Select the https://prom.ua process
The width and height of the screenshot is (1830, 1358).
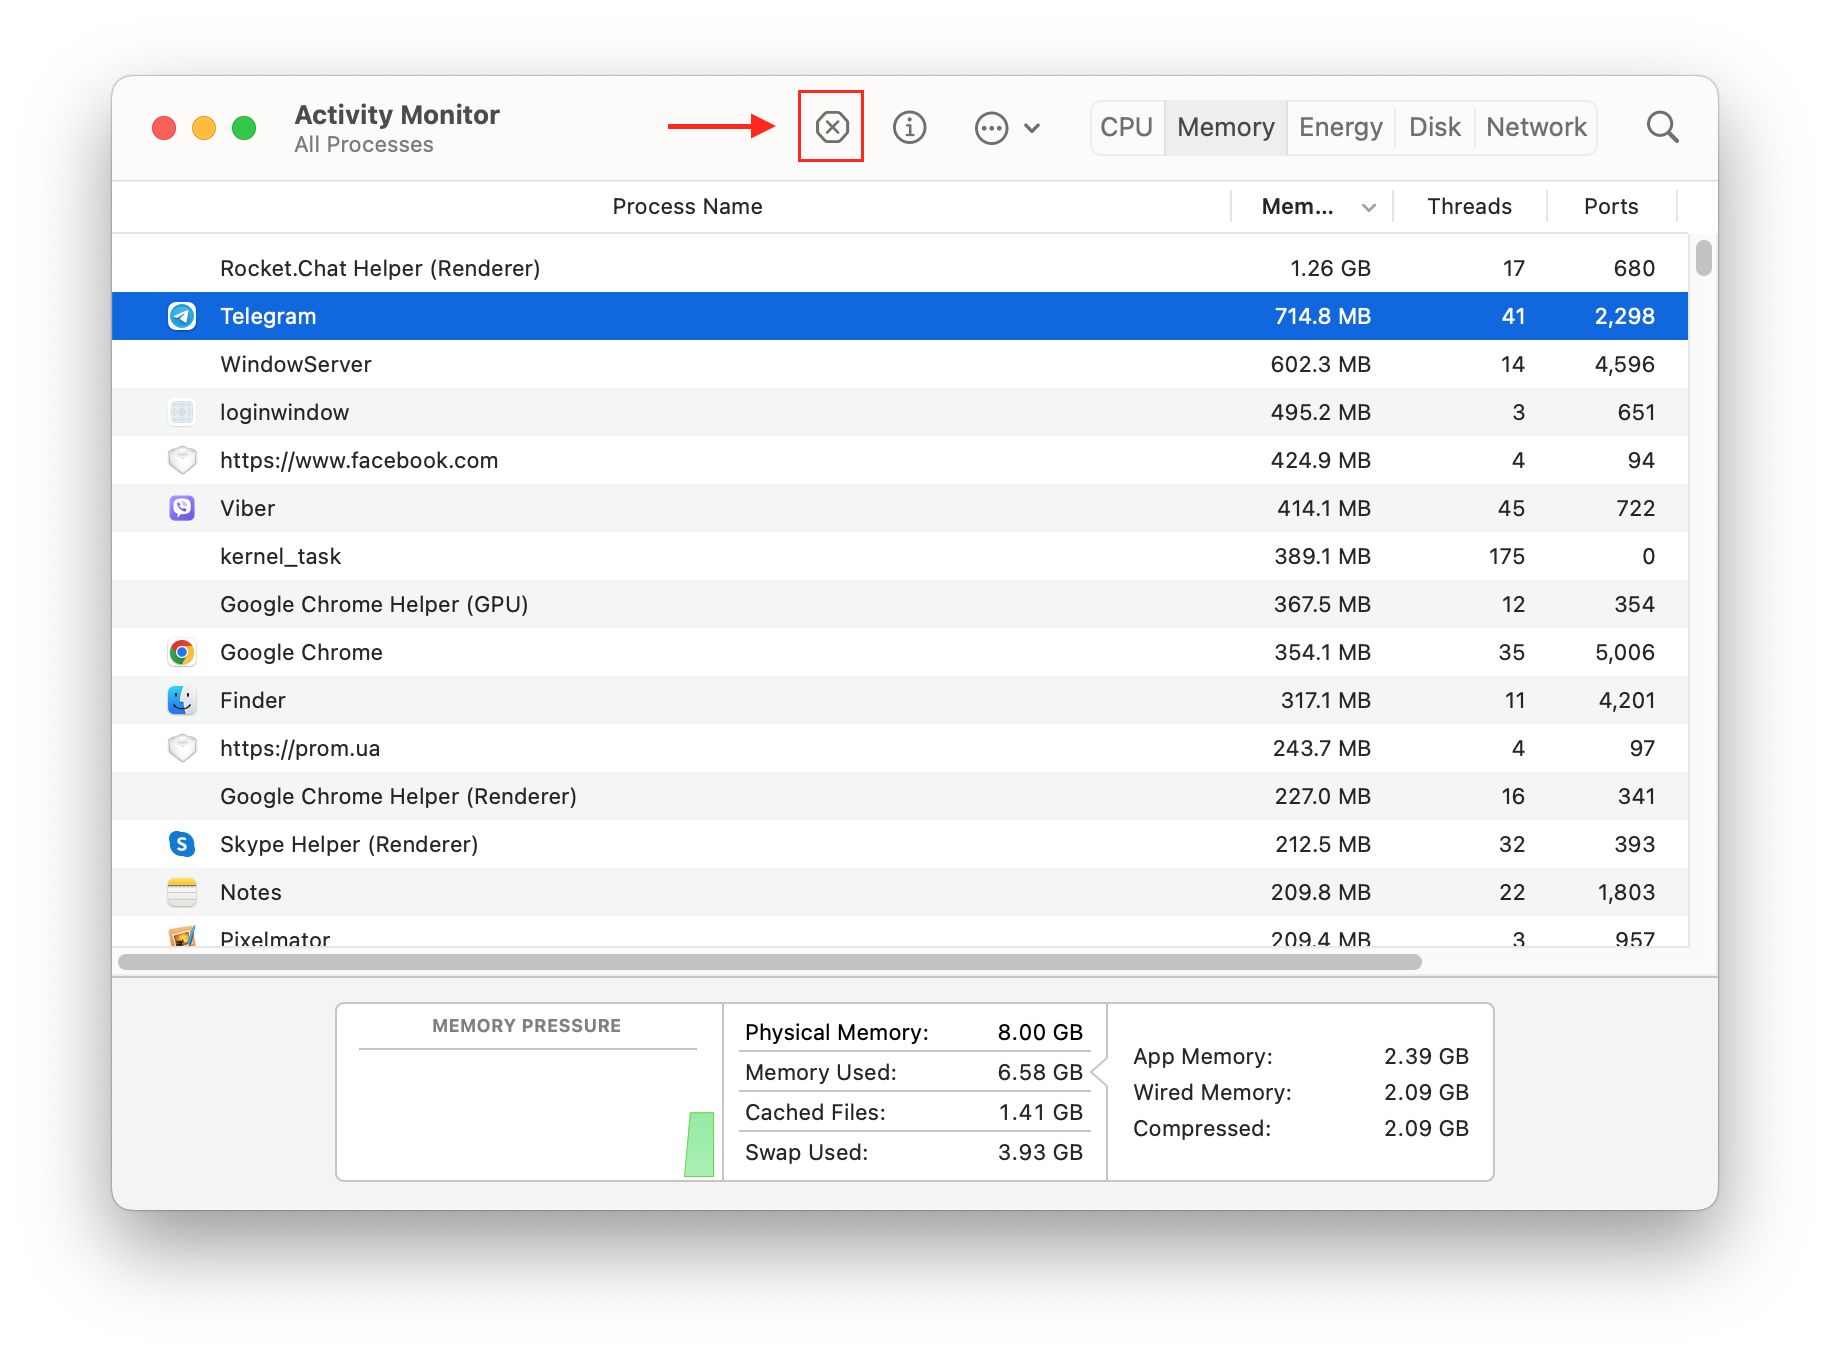(300, 748)
